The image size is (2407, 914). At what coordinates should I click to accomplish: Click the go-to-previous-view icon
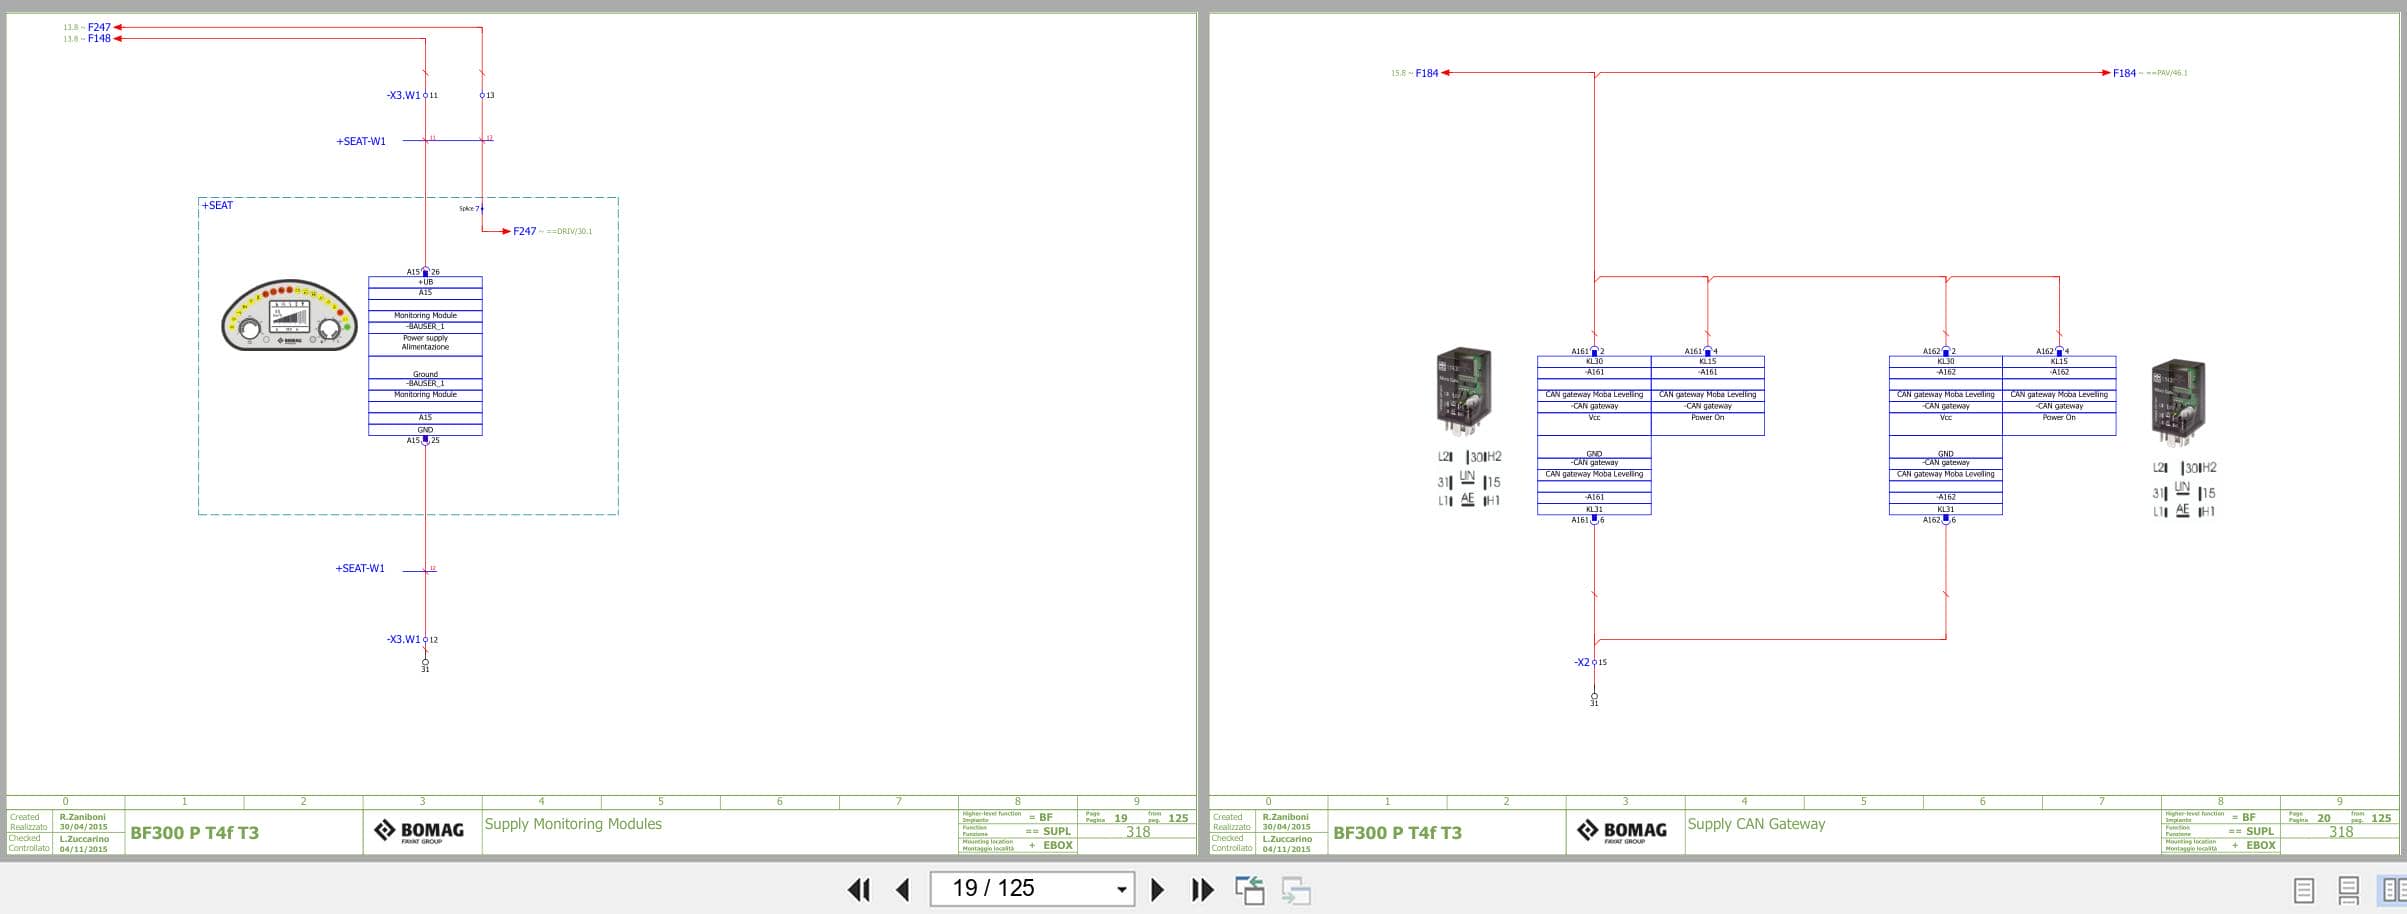pyautogui.click(x=1250, y=890)
